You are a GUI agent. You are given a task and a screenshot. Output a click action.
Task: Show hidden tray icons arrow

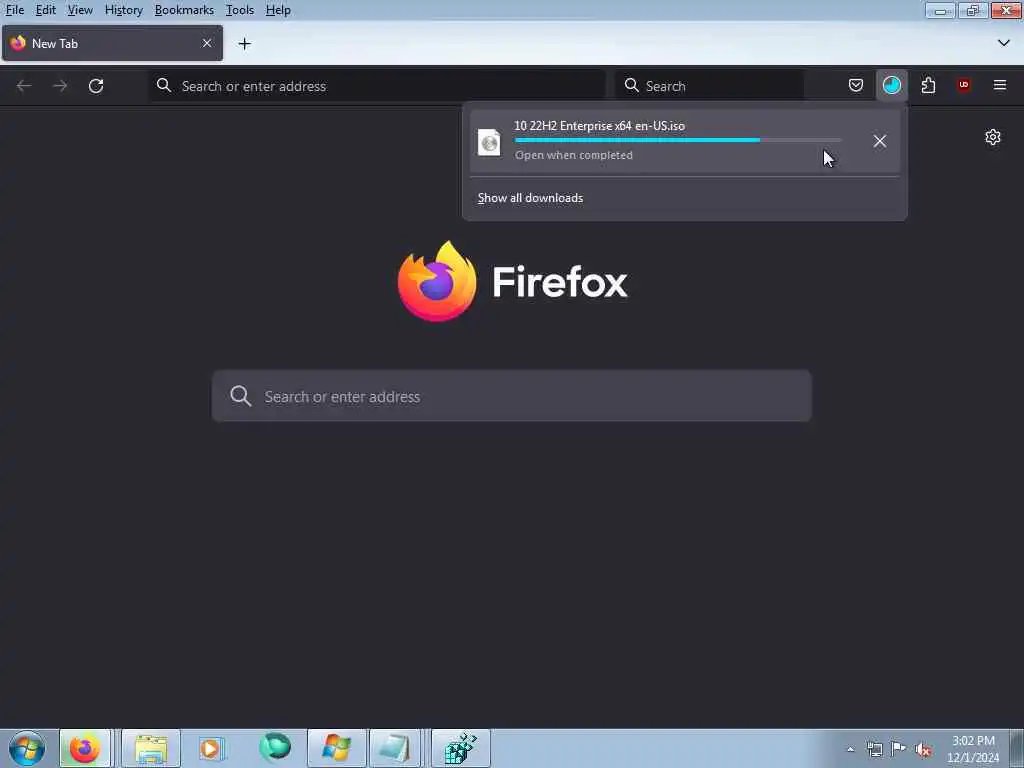click(x=850, y=750)
